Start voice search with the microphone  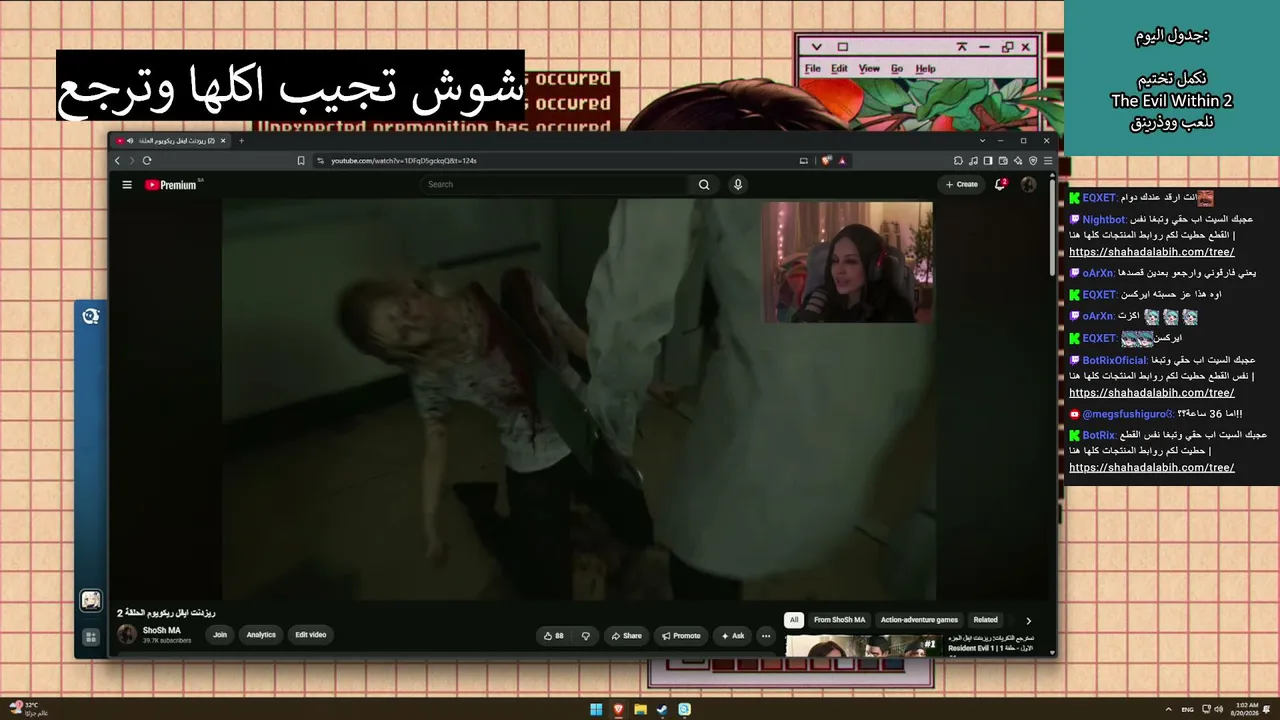738,185
